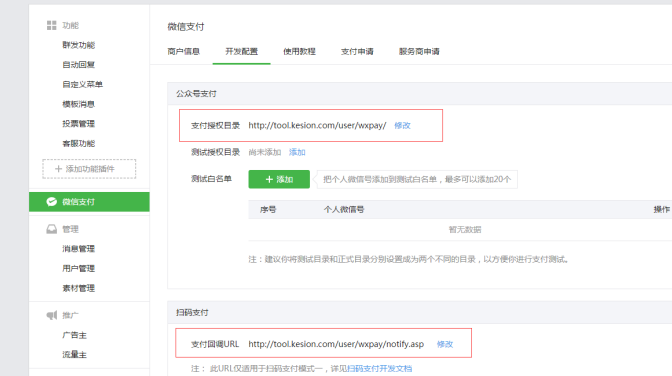
Task: Click 添加 link for 测试授权目录
Action: 297,152
